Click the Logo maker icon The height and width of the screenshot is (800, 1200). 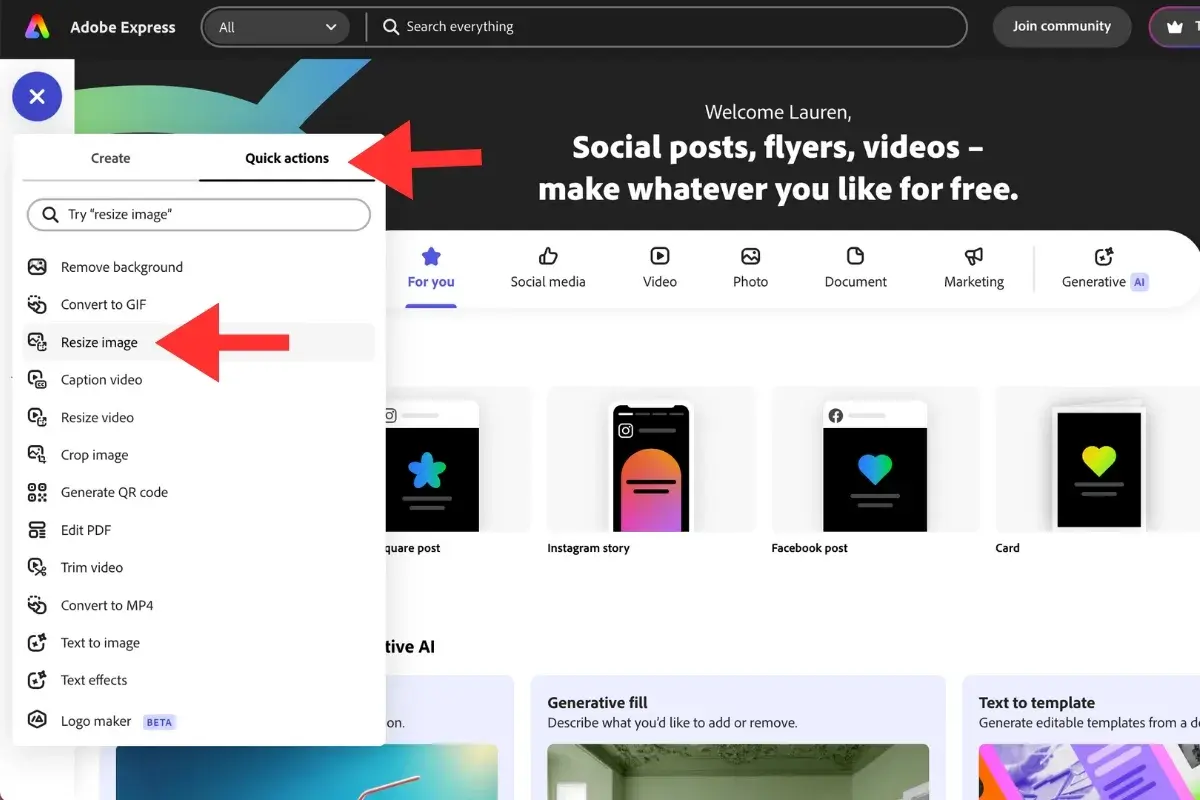coord(37,721)
